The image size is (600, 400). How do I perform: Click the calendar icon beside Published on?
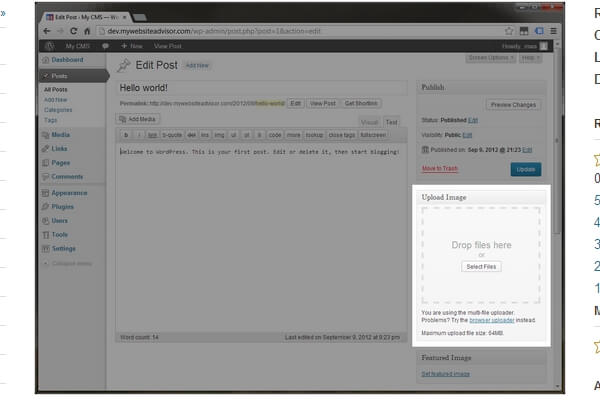(425, 149)
